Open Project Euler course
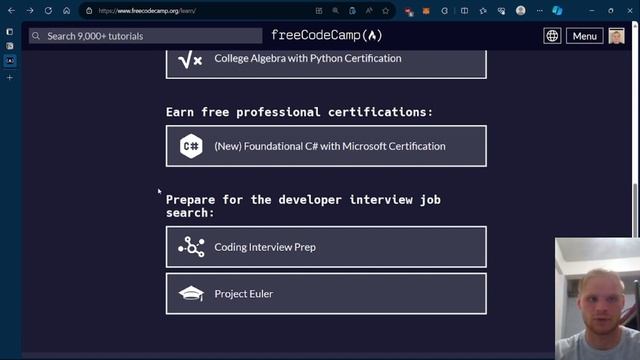640x360 pixels. coord(326,294)
